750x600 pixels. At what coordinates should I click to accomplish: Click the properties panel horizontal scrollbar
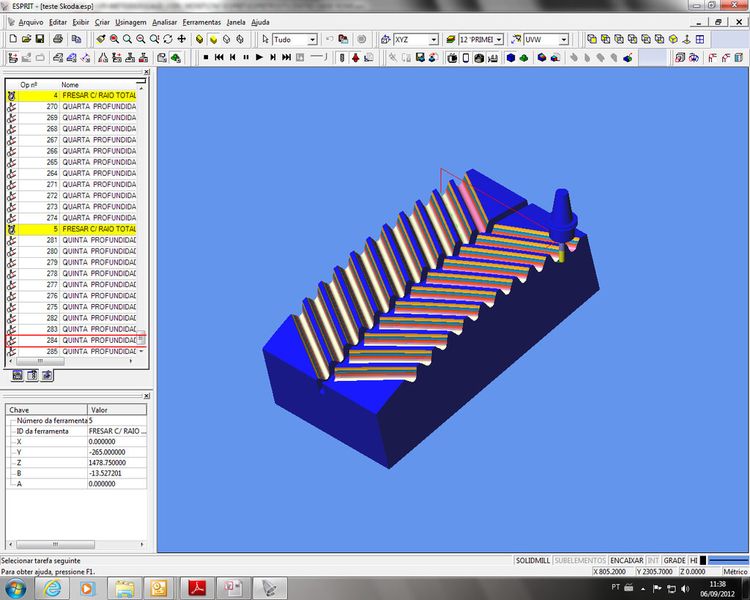tap(55, 544)
